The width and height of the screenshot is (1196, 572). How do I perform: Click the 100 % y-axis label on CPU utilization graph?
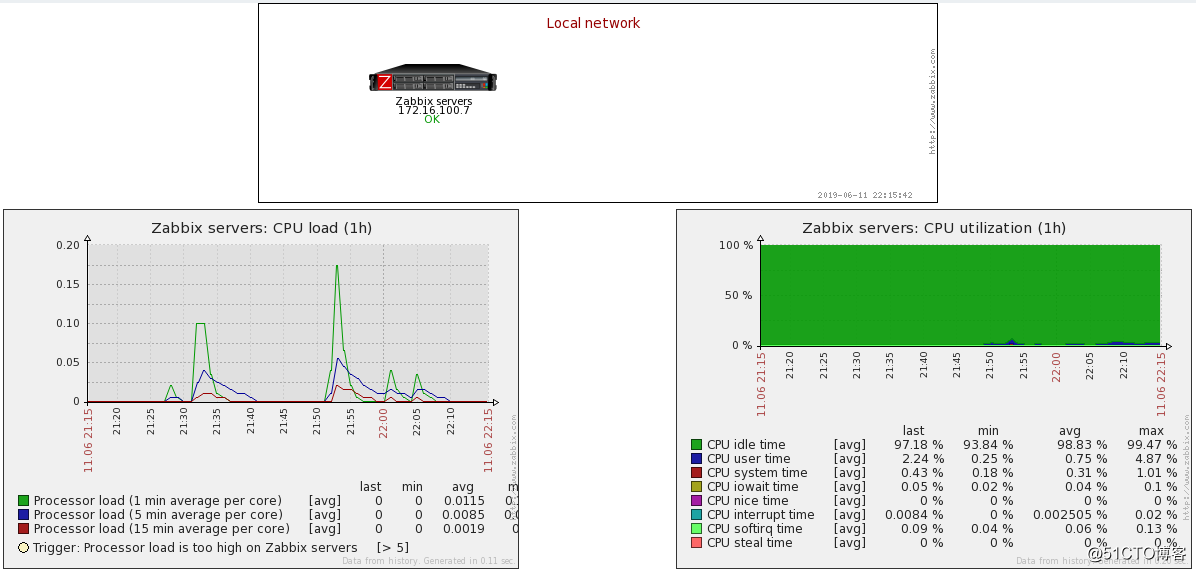coord(736,245)
